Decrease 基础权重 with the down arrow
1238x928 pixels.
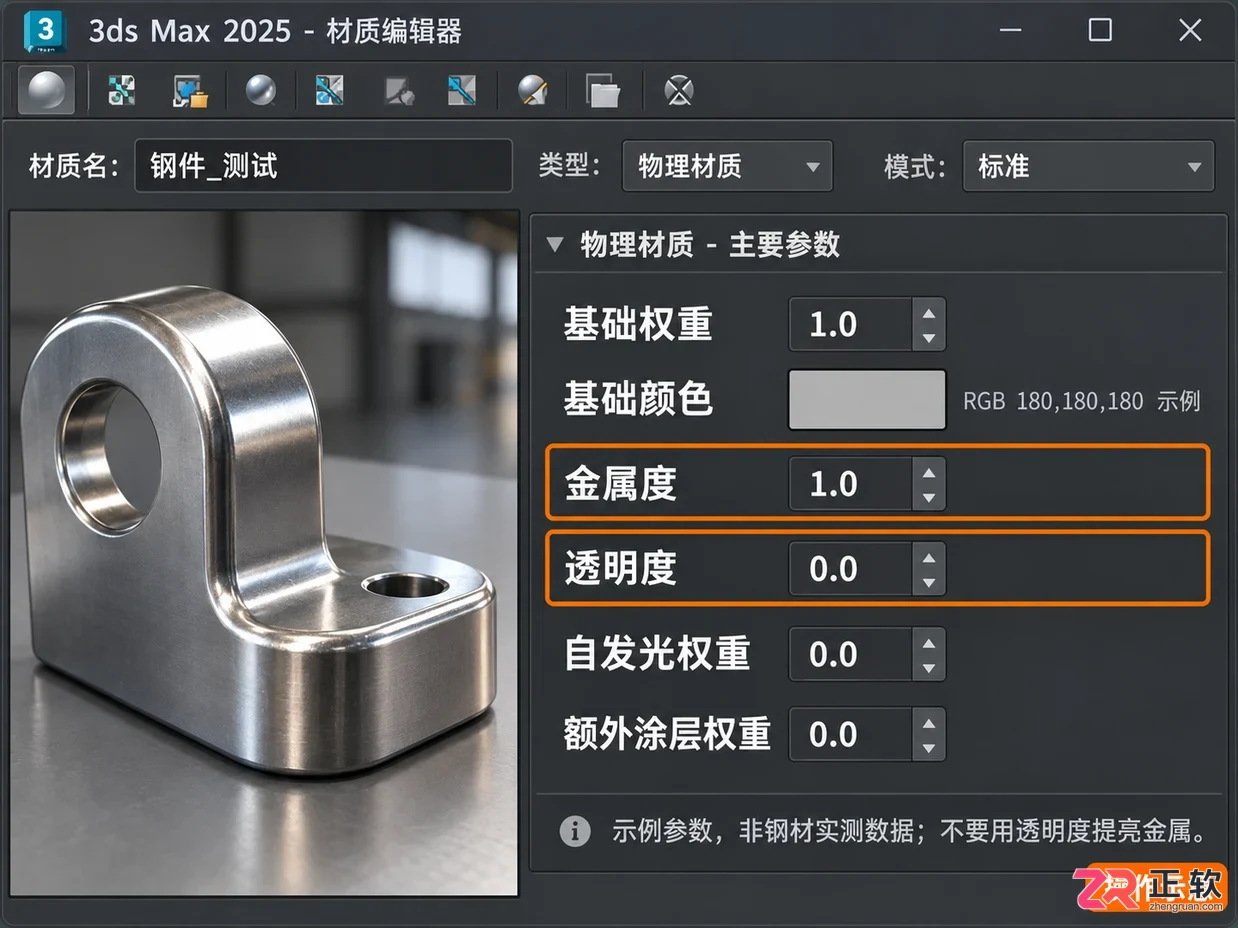pyautogui.click(x=929, y=338)
